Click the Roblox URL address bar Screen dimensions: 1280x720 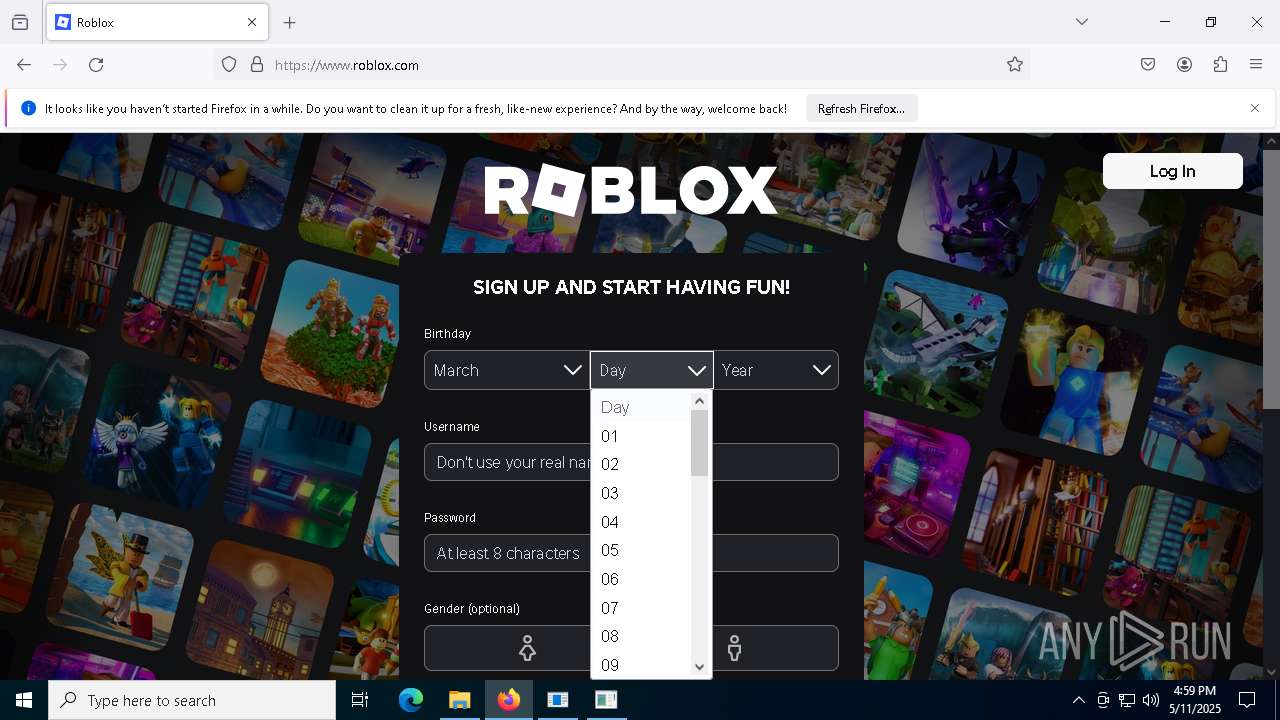point(620,65)
